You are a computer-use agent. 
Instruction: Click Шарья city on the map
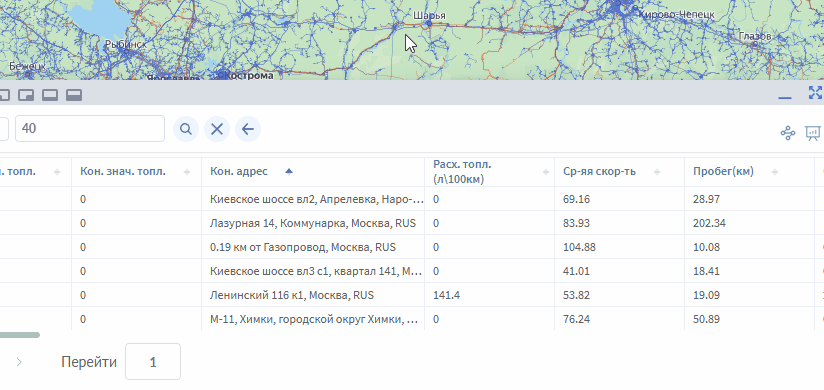click(x=429, y=16)
